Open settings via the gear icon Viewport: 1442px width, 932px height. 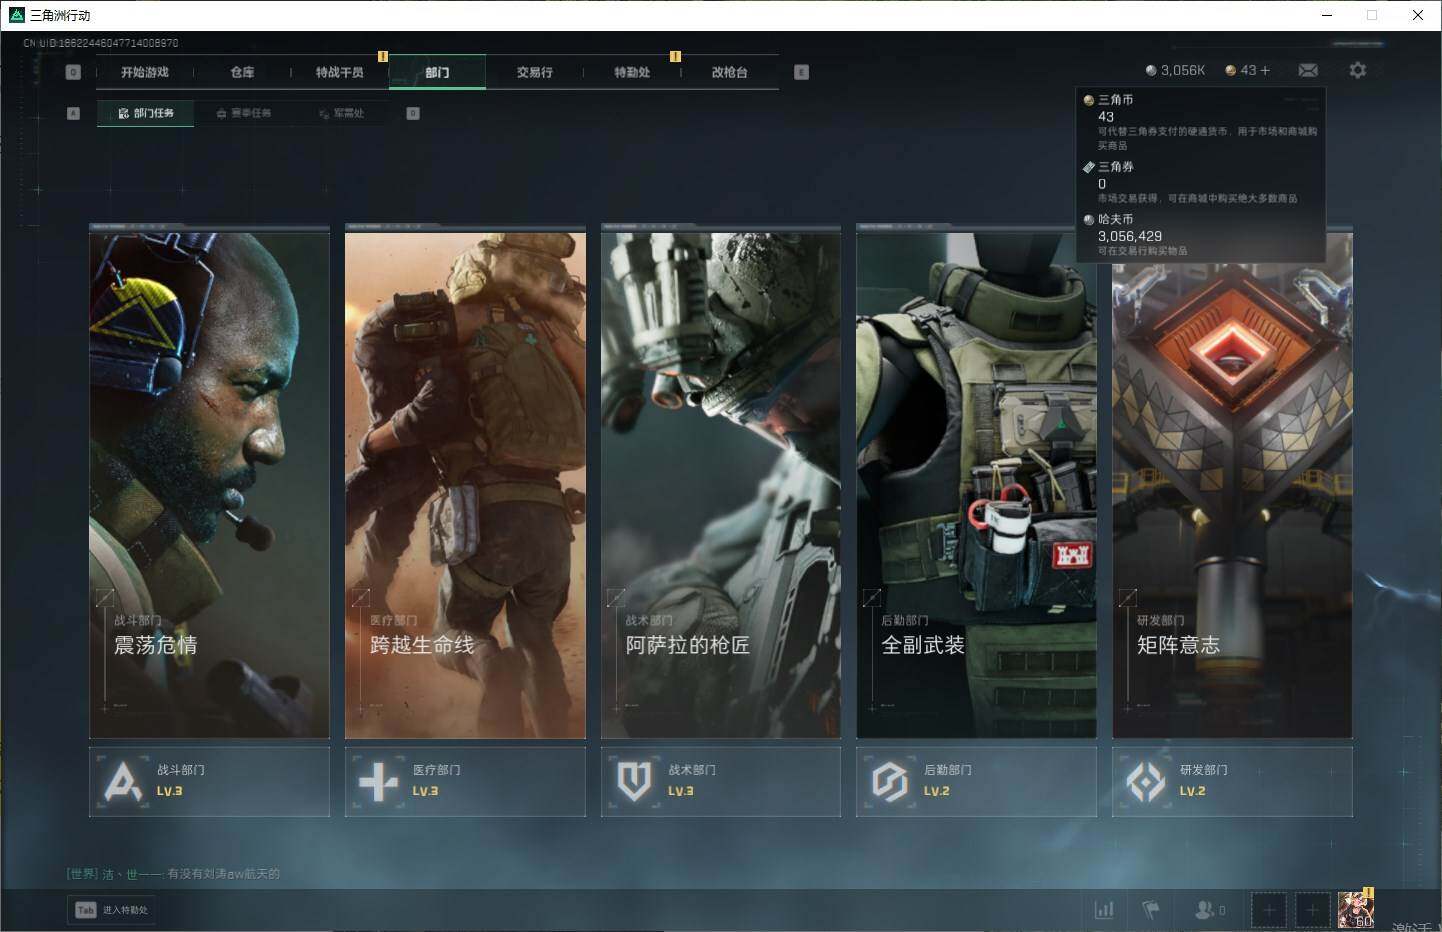point(1357,70)
